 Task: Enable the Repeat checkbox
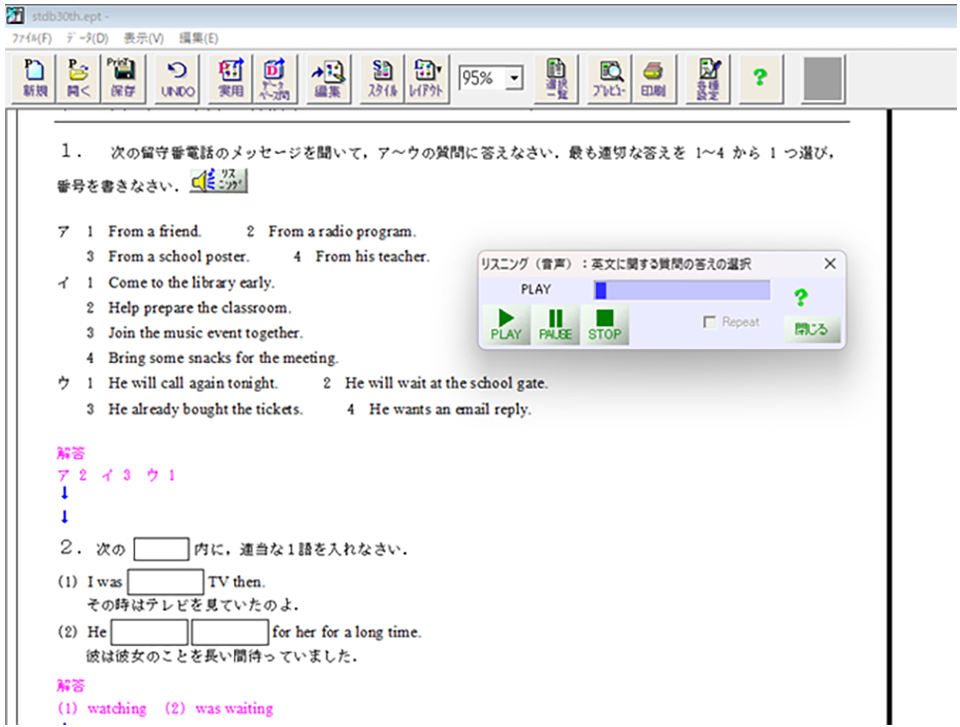710,322
